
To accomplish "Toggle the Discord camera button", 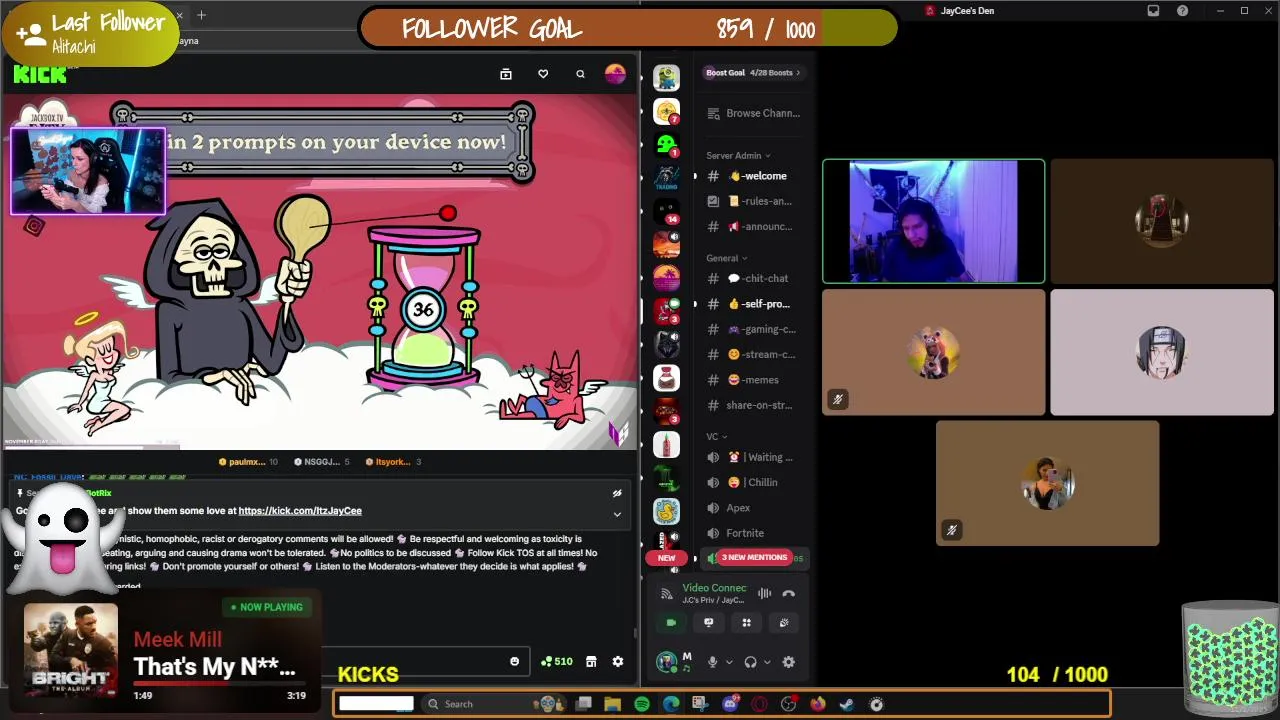I will (x=671, y=622).
